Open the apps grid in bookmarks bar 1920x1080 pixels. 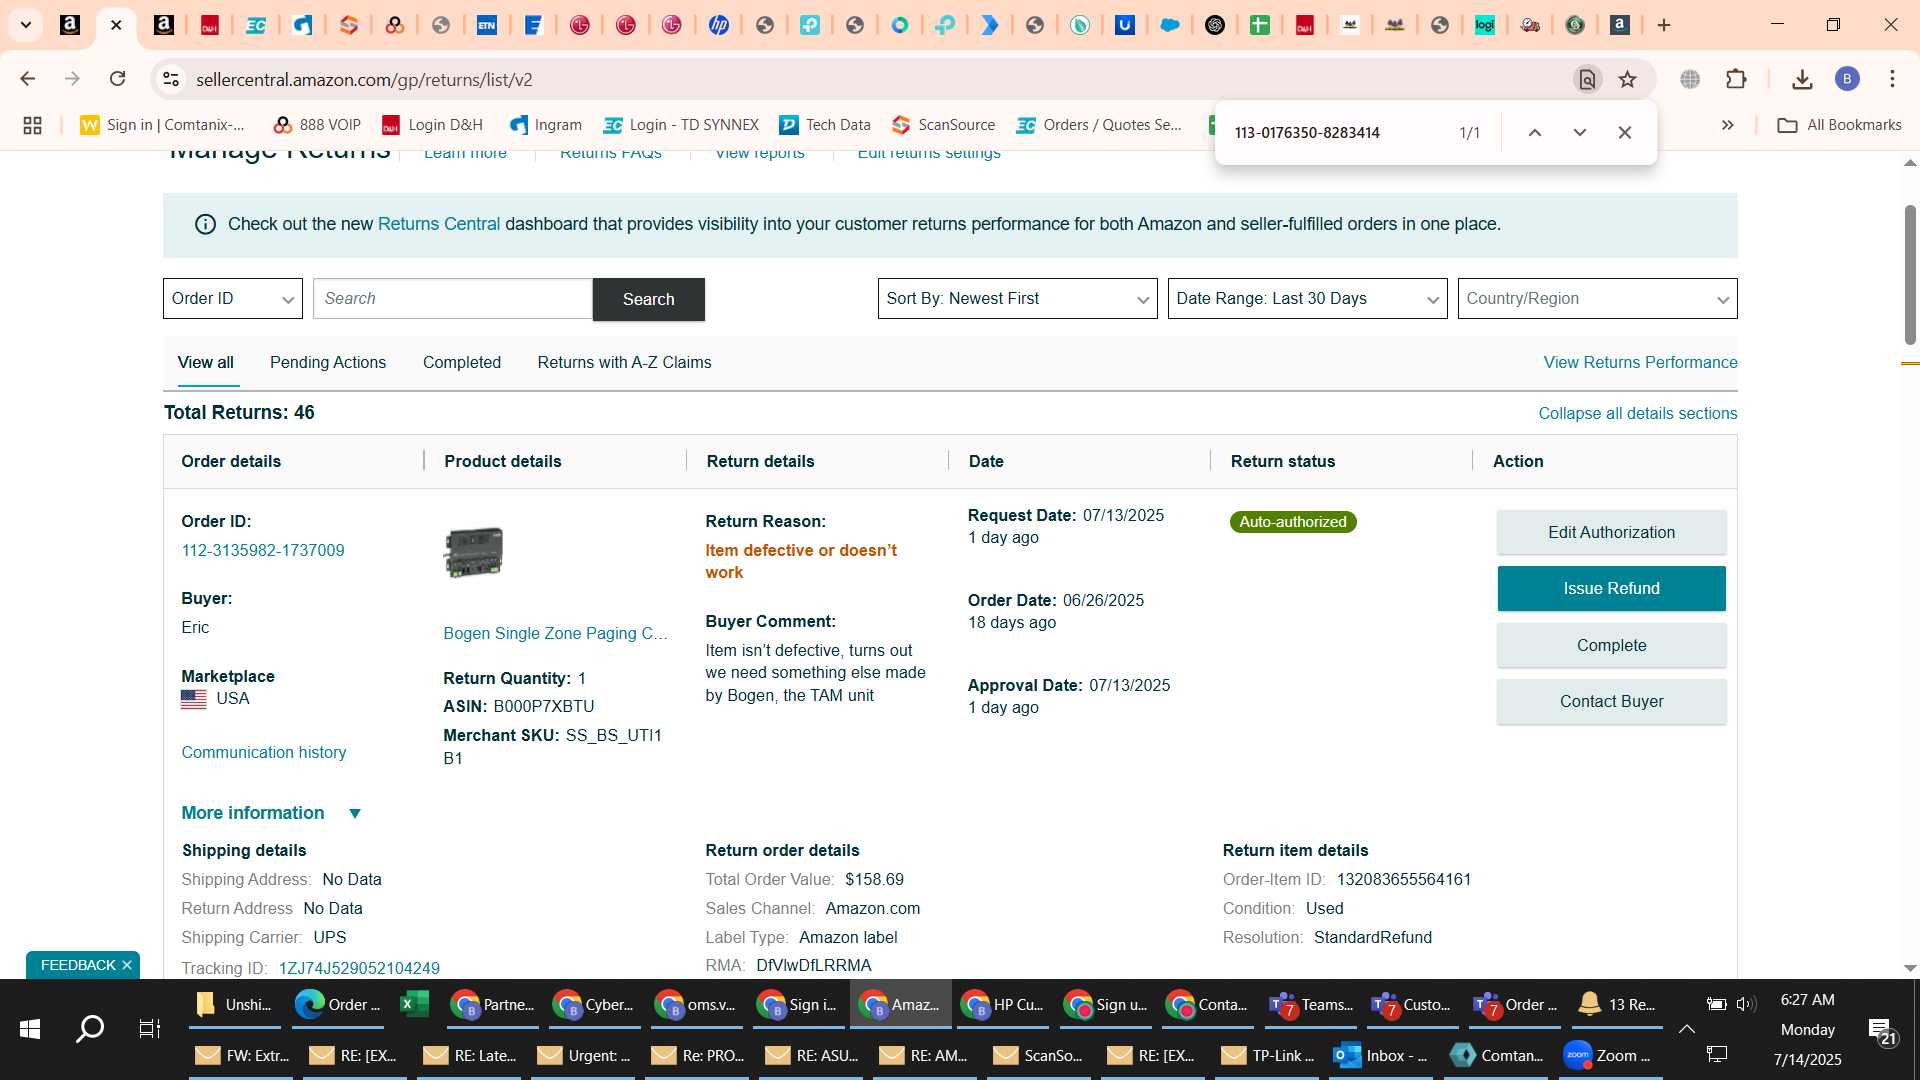pyautogui.click(x=32, y=125)
